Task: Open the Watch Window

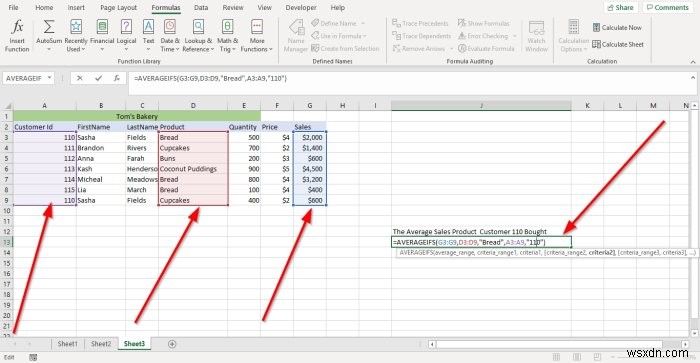Action: (536, 36)
